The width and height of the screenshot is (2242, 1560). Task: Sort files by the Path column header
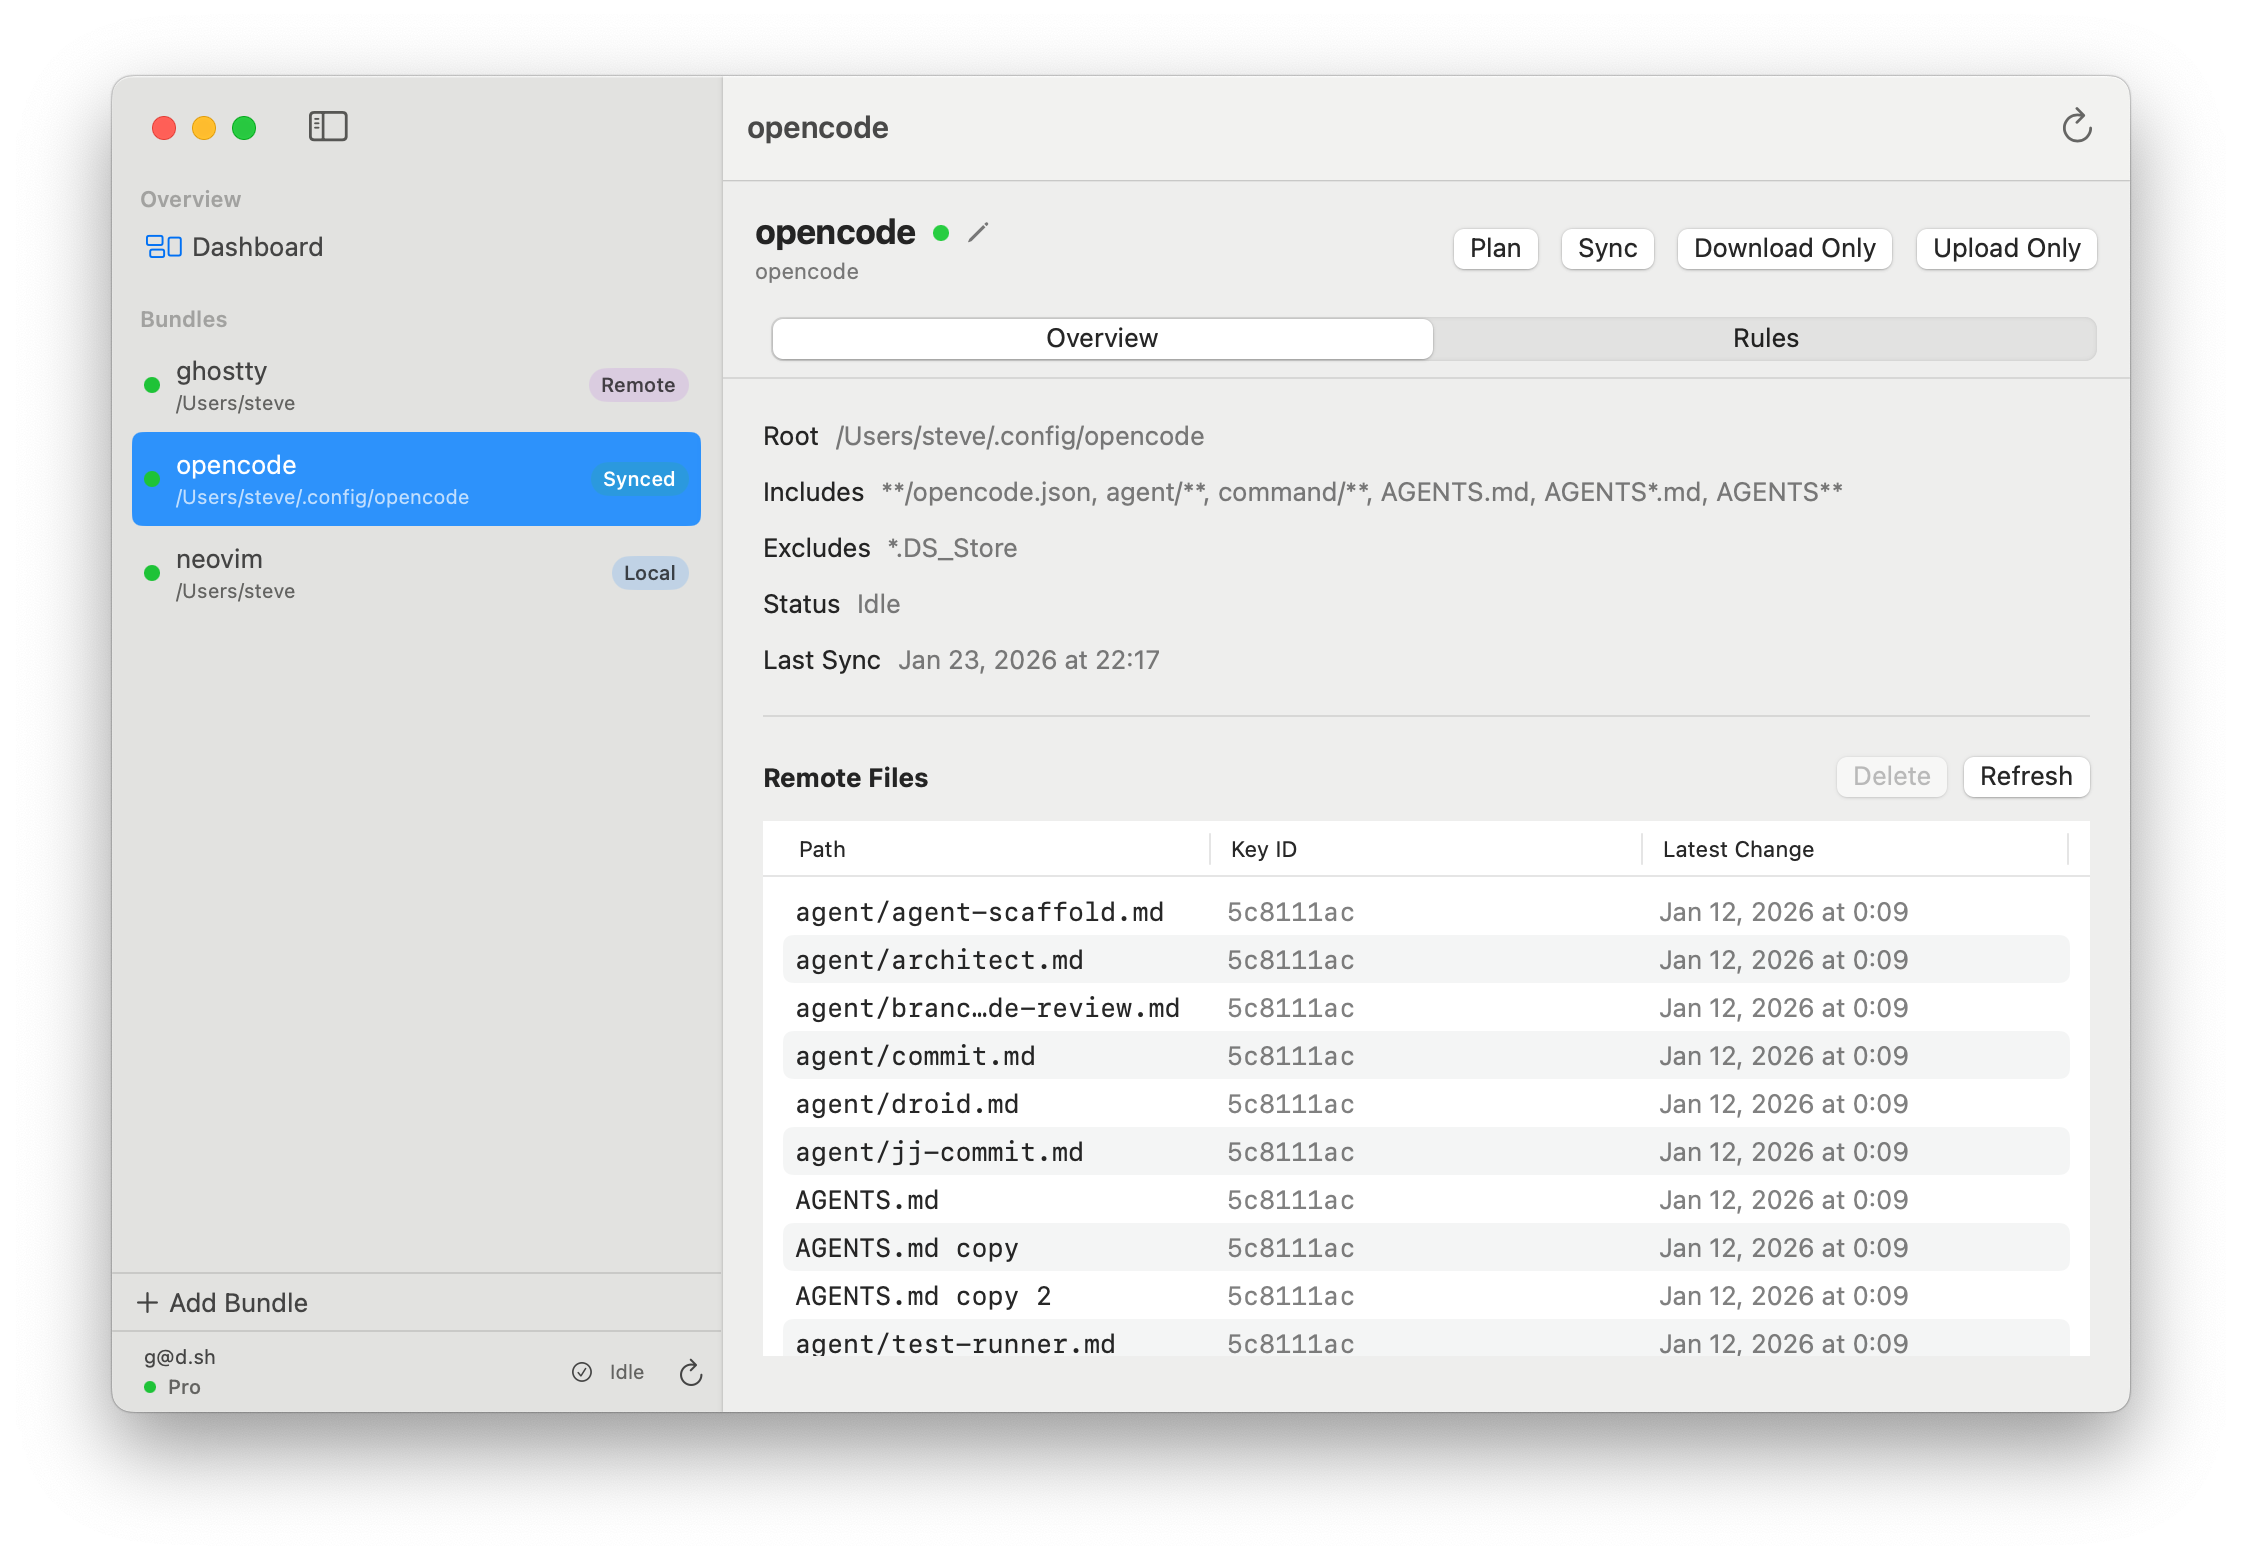tap(821, 849)
